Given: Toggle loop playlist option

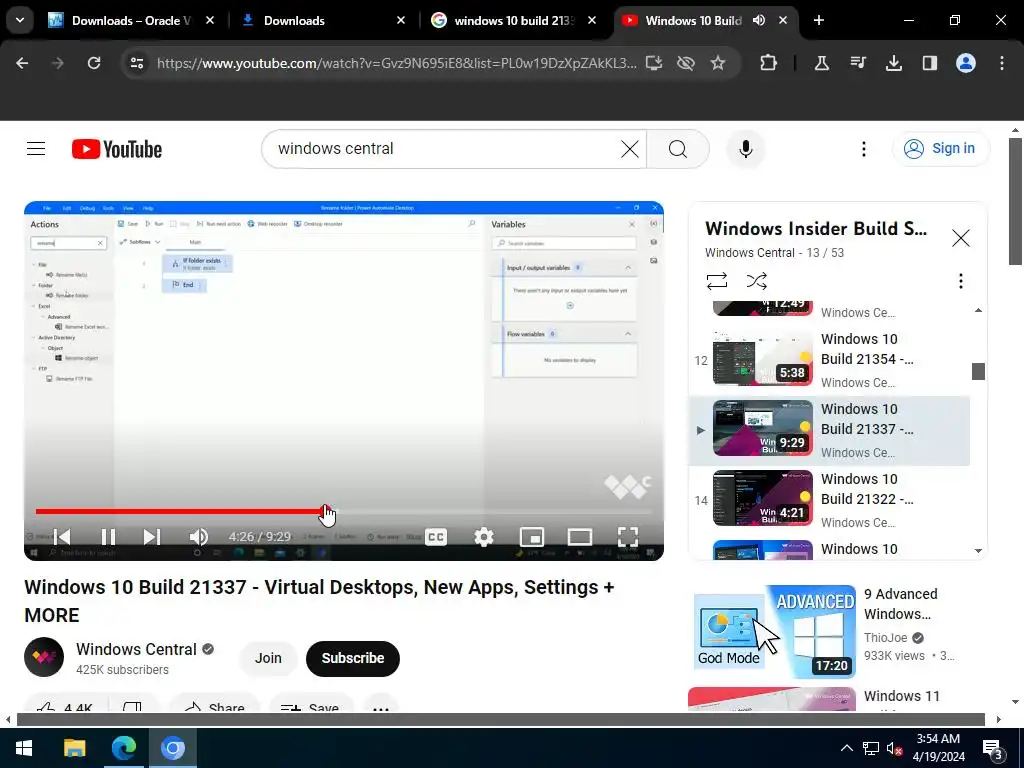Looking at the screenshot, I should pyautogui.click(x=716, y=281).
